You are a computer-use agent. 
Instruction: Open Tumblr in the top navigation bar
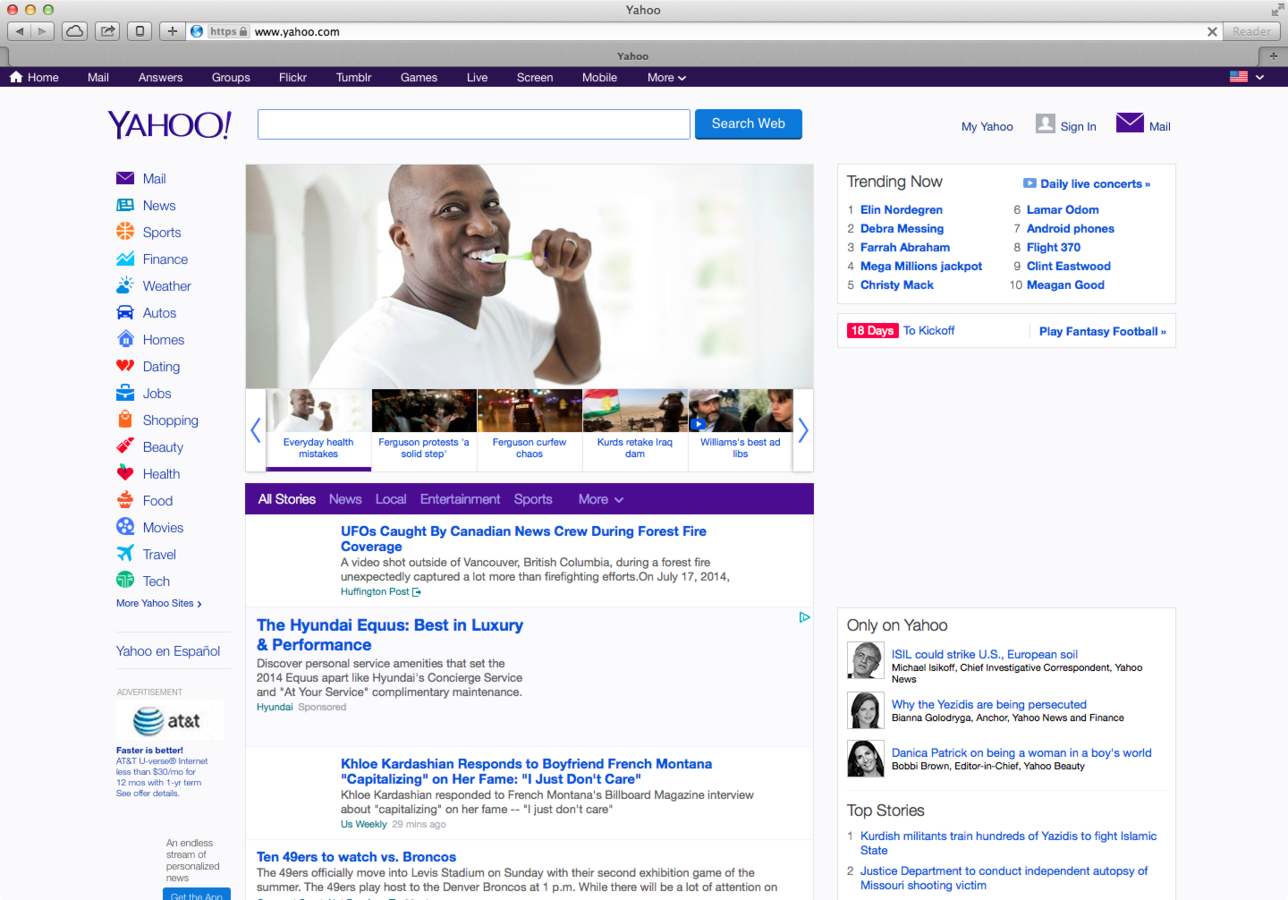pyautogui.click(x=353, y=77)
